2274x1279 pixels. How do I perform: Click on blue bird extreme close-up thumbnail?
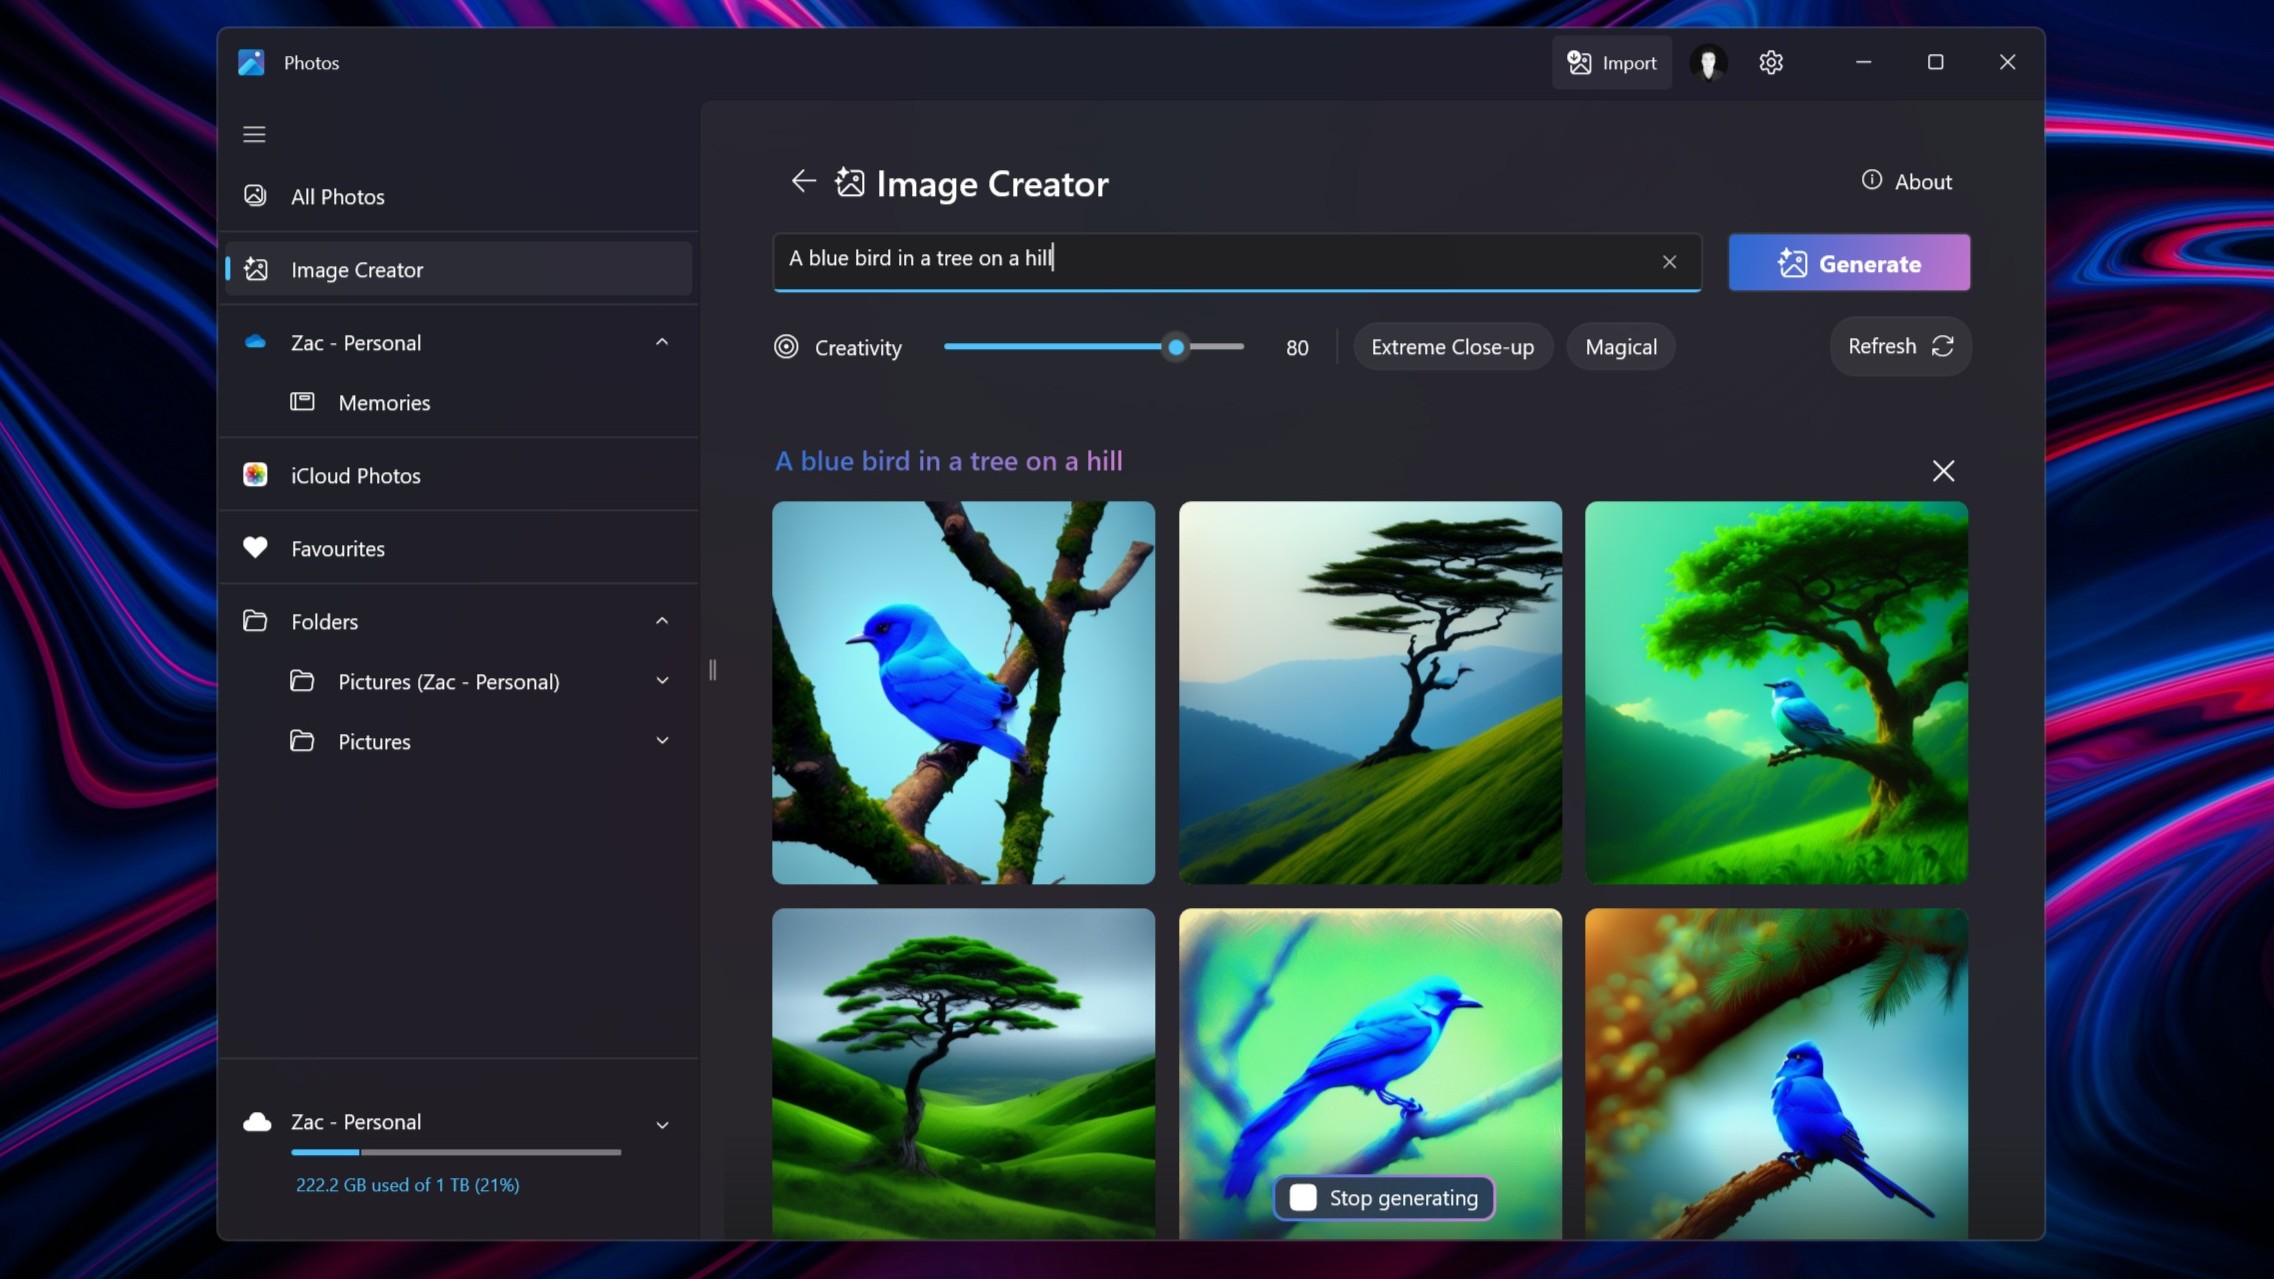(x=964, y=692)
